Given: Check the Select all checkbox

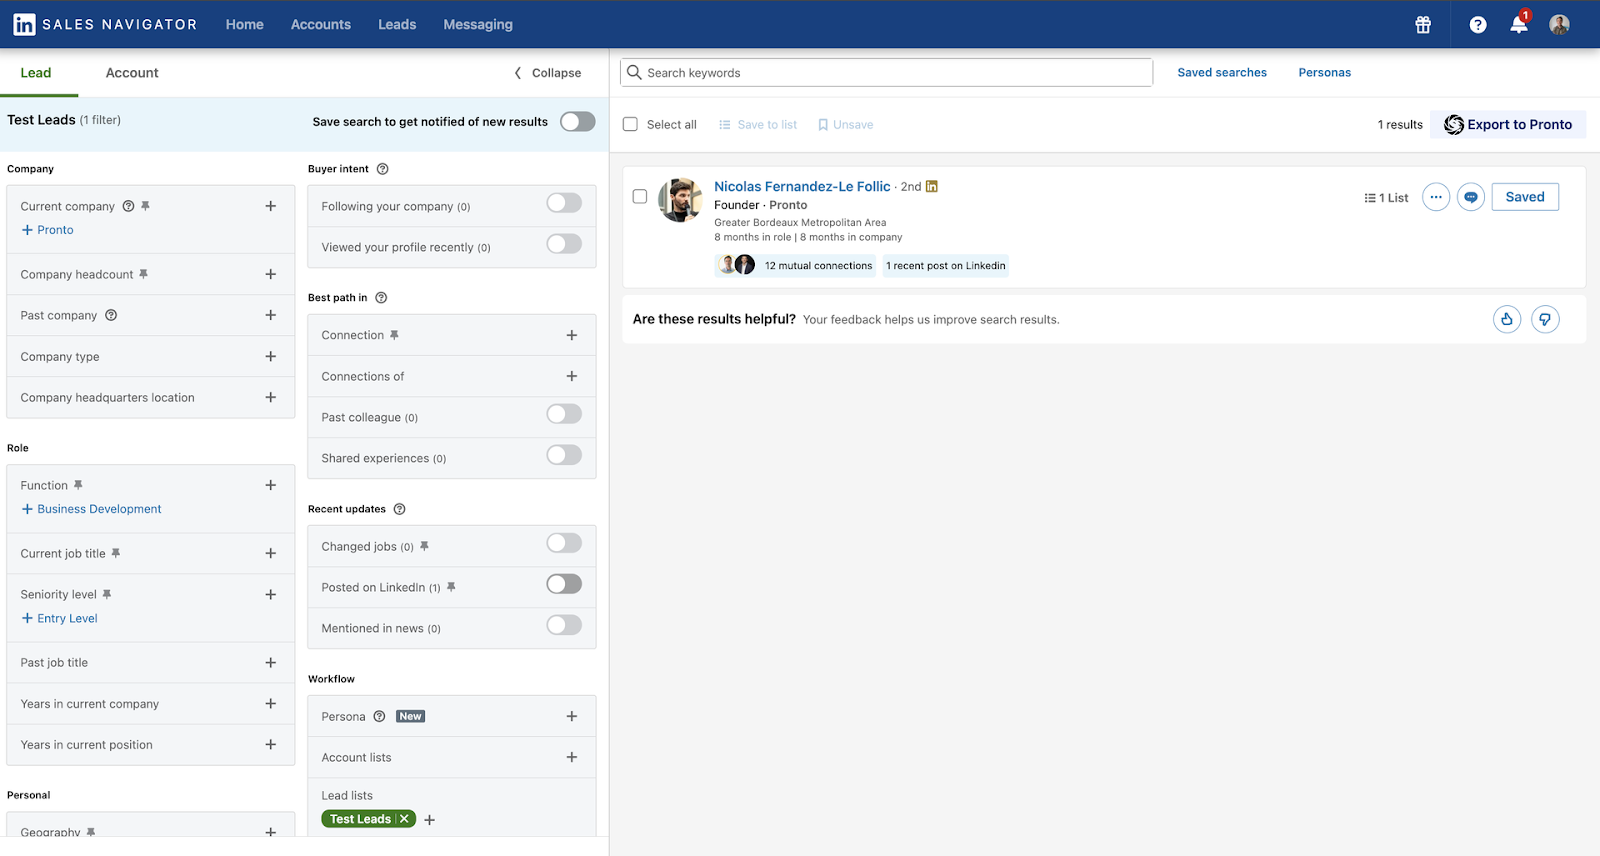Looking at the screenshot, I should (630, 124).
